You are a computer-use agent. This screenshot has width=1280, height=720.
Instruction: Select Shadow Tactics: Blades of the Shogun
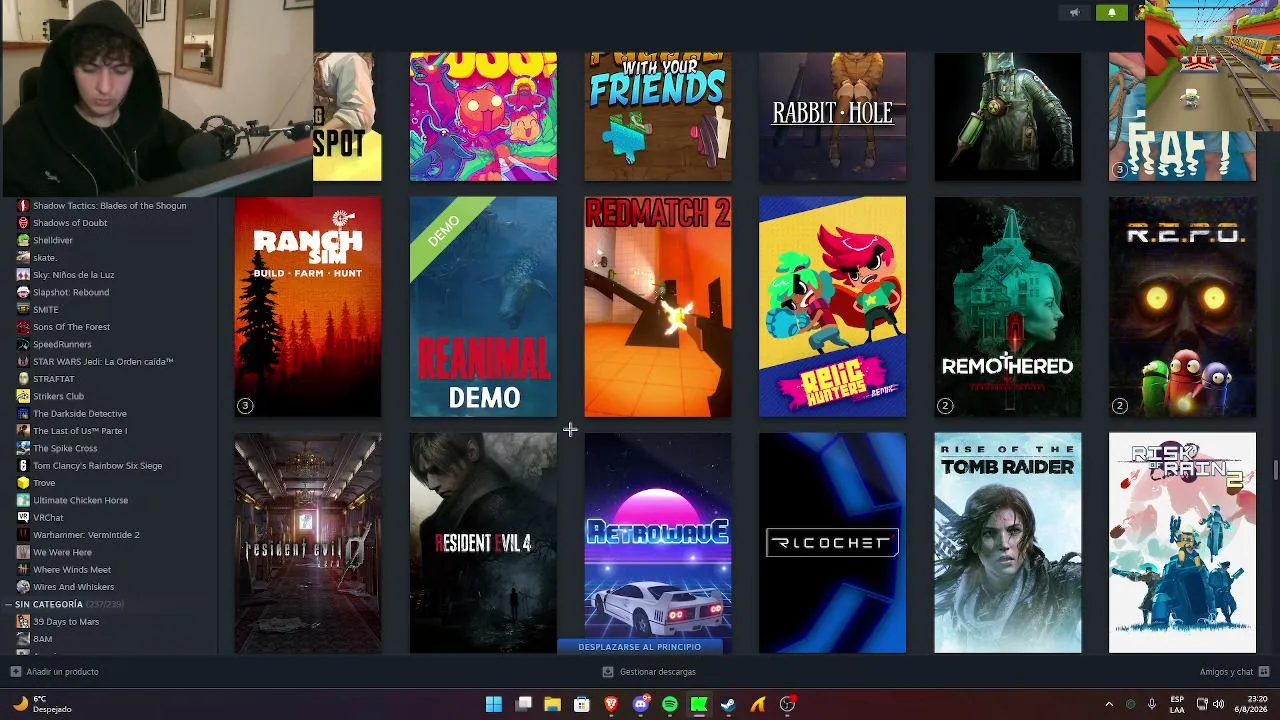(110, 206)
